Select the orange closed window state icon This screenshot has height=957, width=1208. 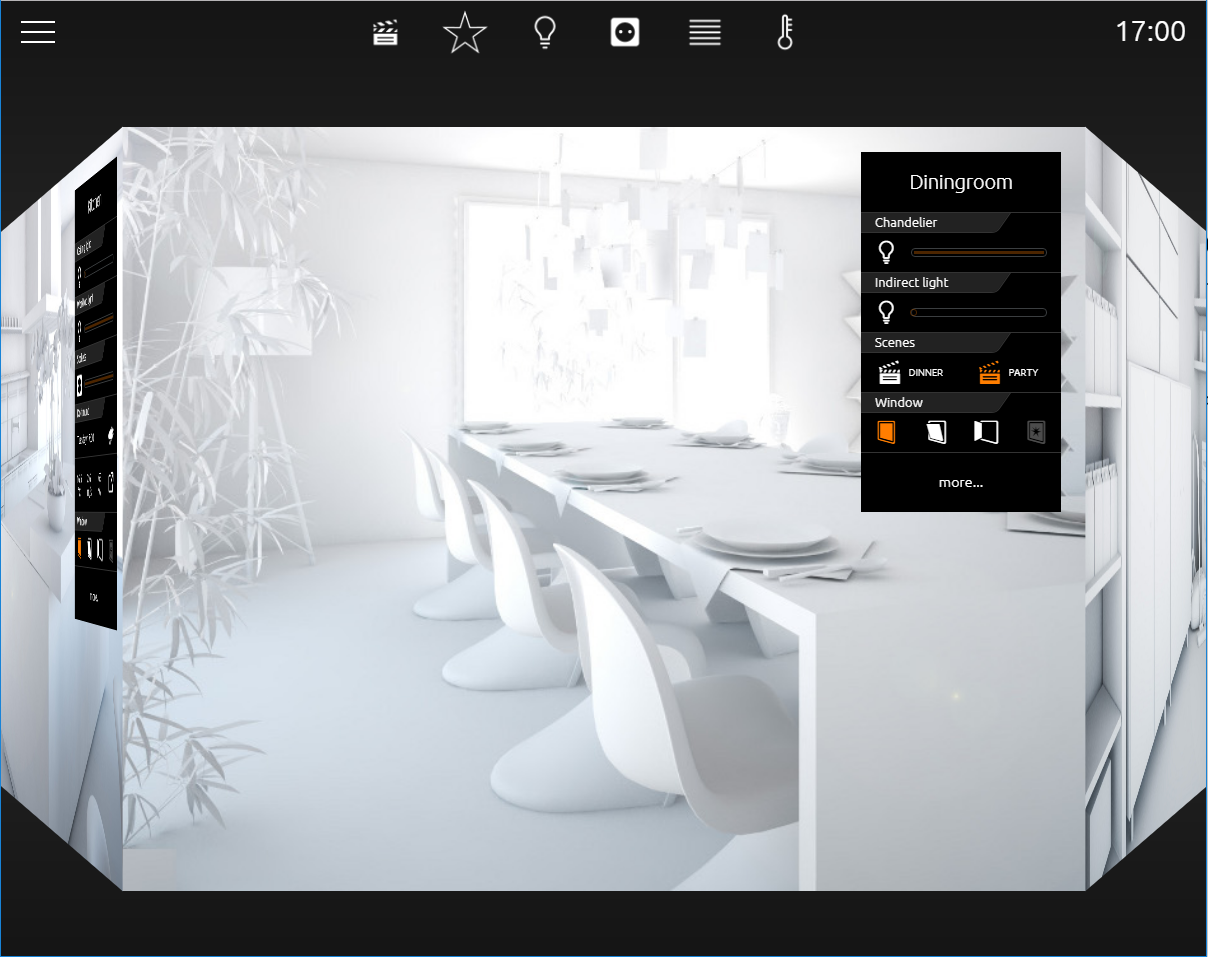tap(886, 432)
